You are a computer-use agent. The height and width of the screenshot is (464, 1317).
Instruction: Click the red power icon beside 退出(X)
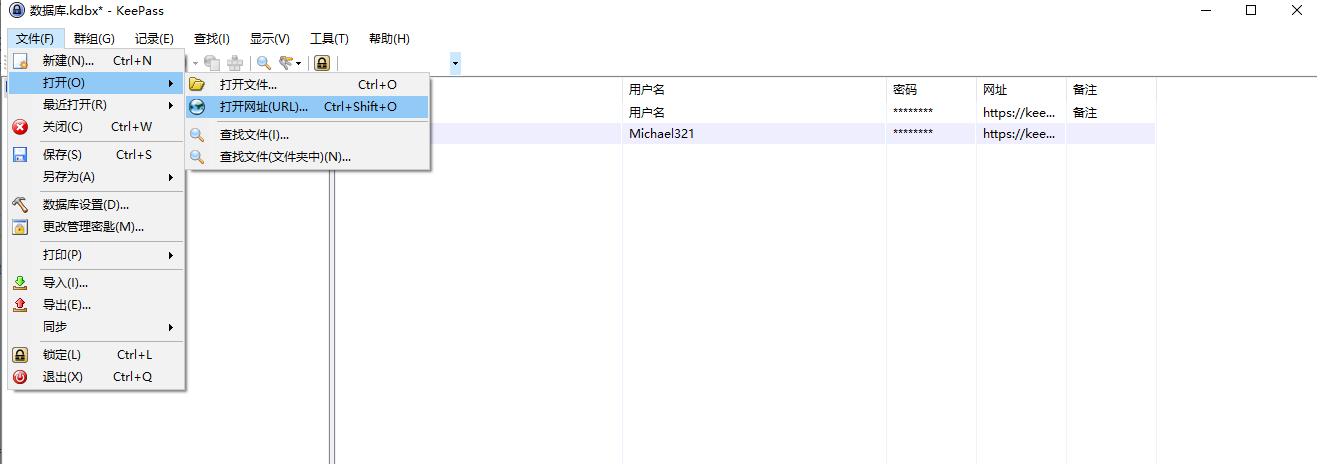20,377
